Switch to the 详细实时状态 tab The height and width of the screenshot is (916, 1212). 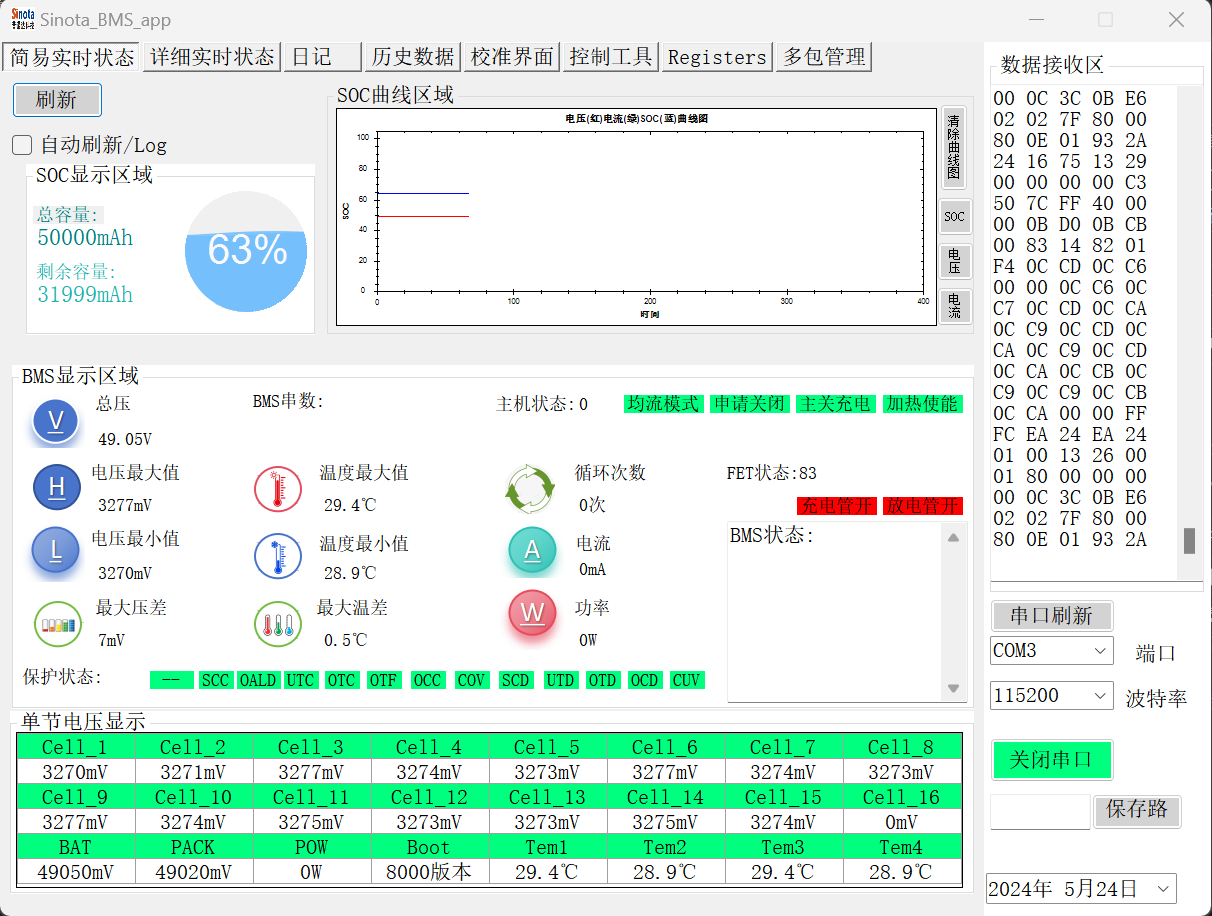211,57
